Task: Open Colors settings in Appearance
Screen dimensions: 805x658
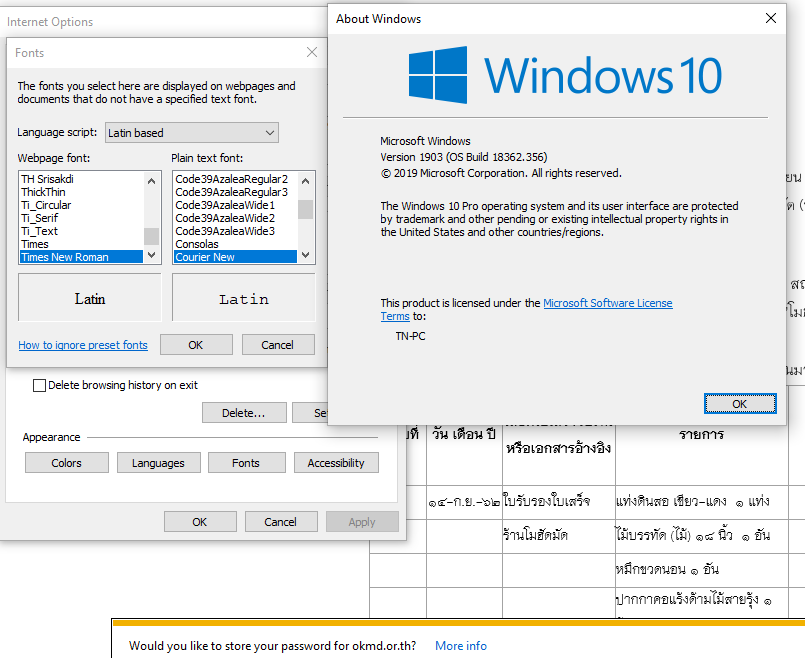Action: pos(67,463)
